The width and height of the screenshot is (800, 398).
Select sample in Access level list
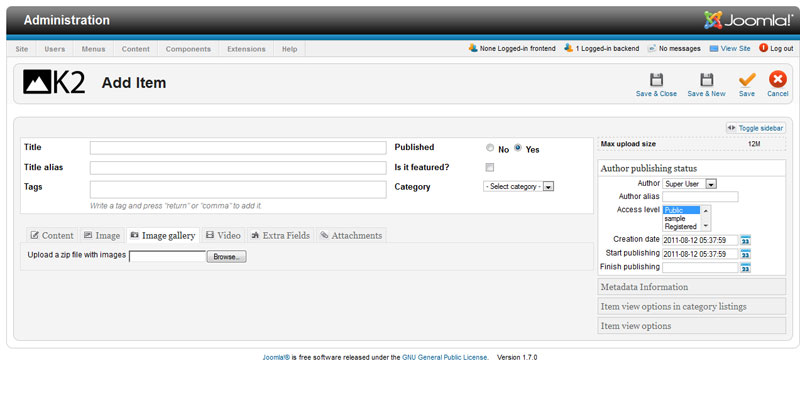tap(682, 218)
